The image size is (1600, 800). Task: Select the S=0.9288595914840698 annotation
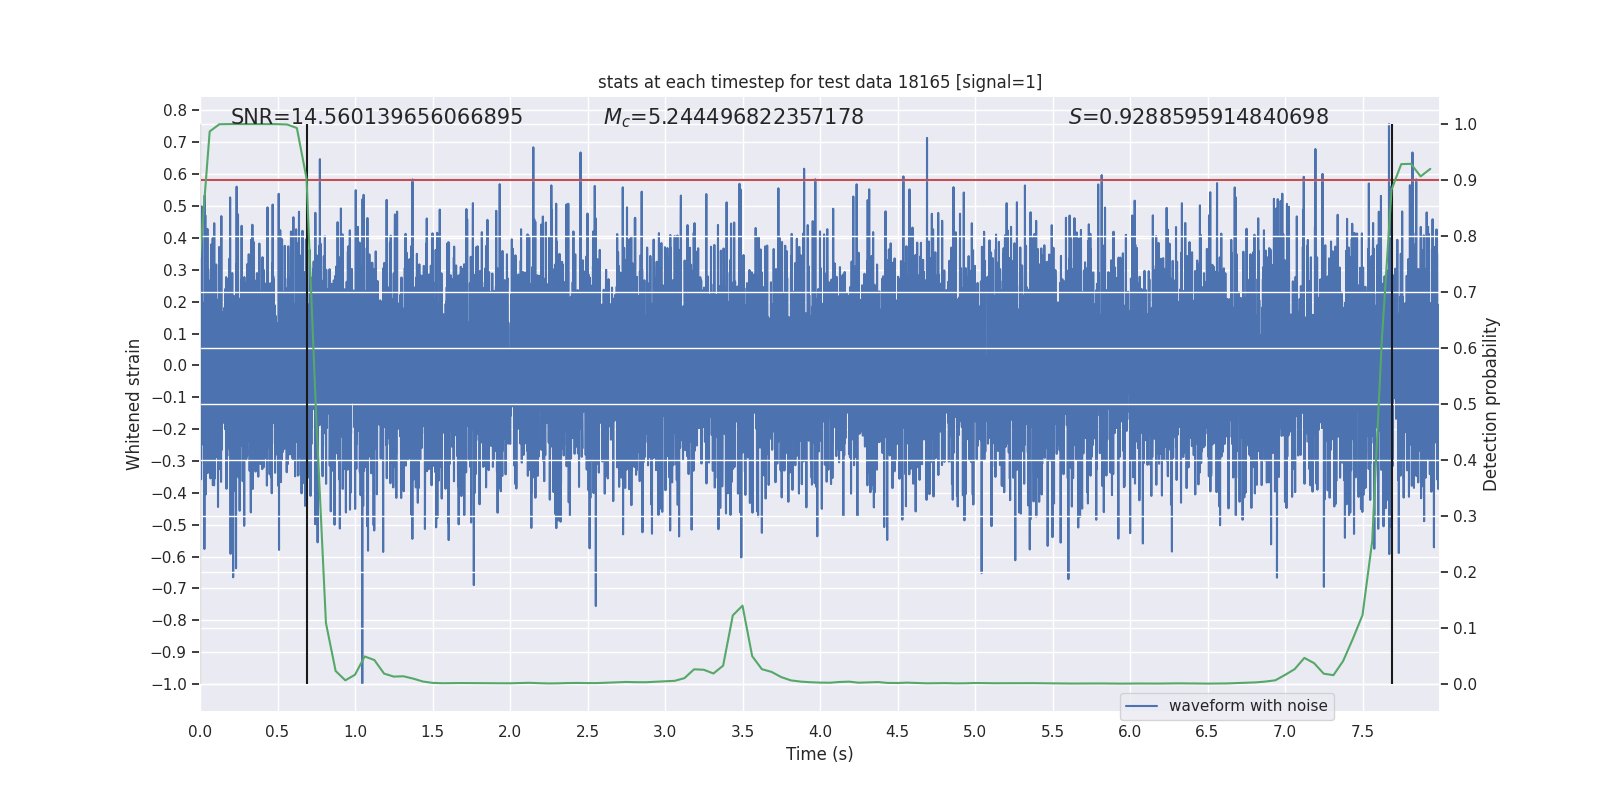(1199, 117)
